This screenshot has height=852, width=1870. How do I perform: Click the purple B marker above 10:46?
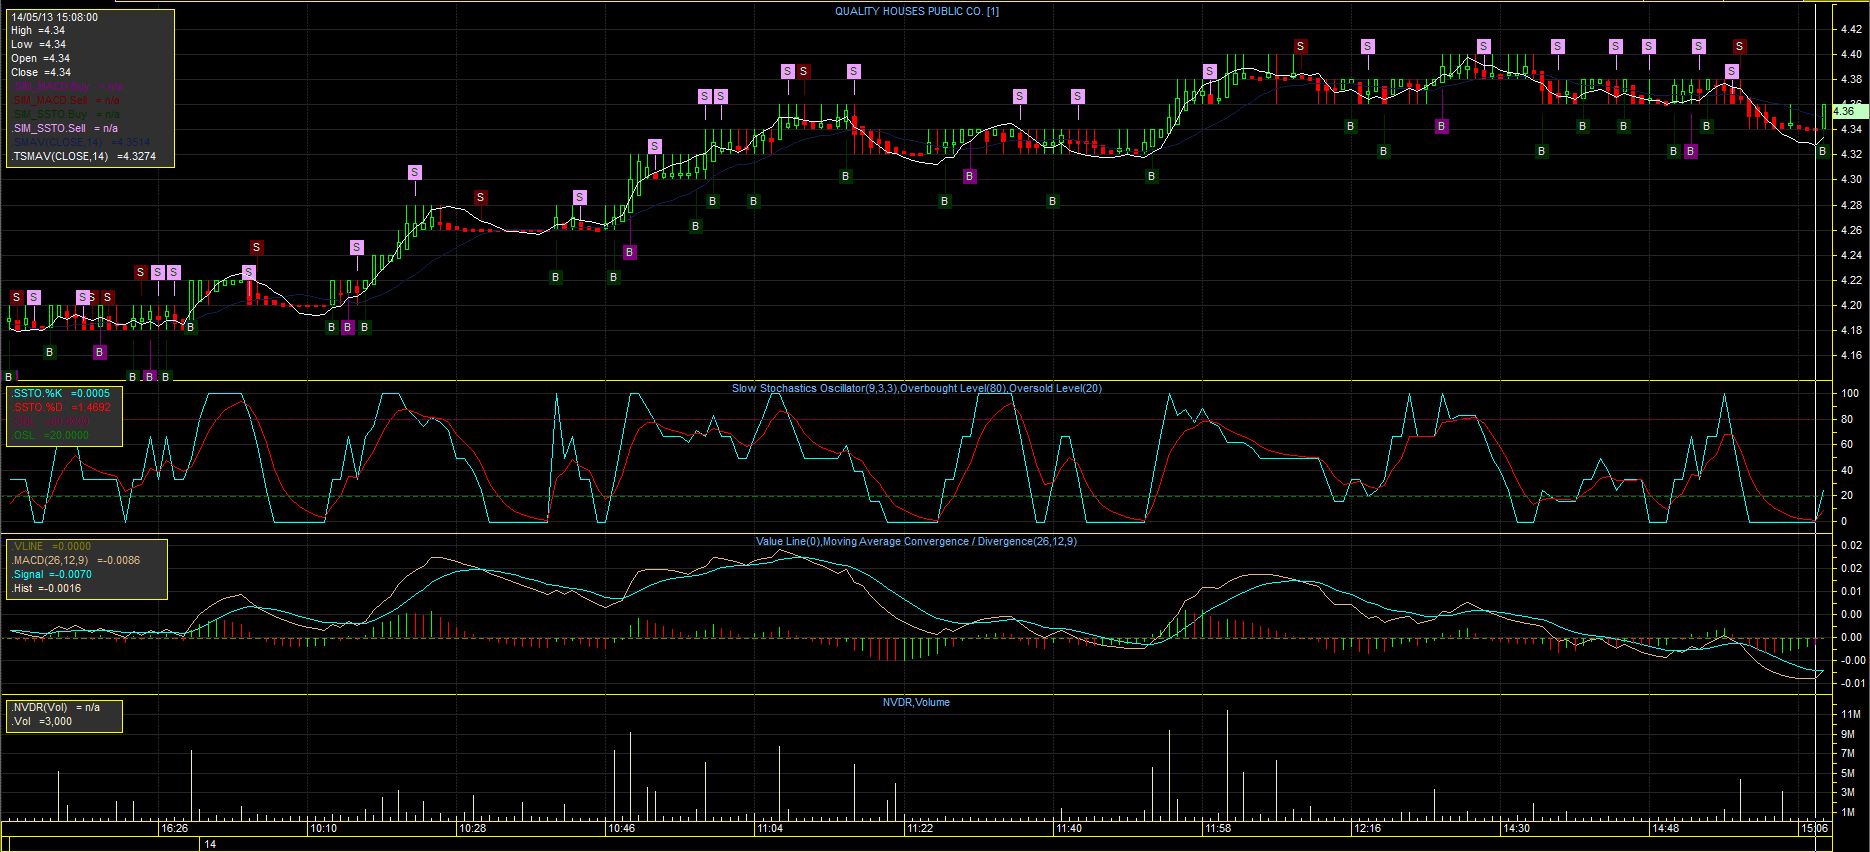pos(629,252)
